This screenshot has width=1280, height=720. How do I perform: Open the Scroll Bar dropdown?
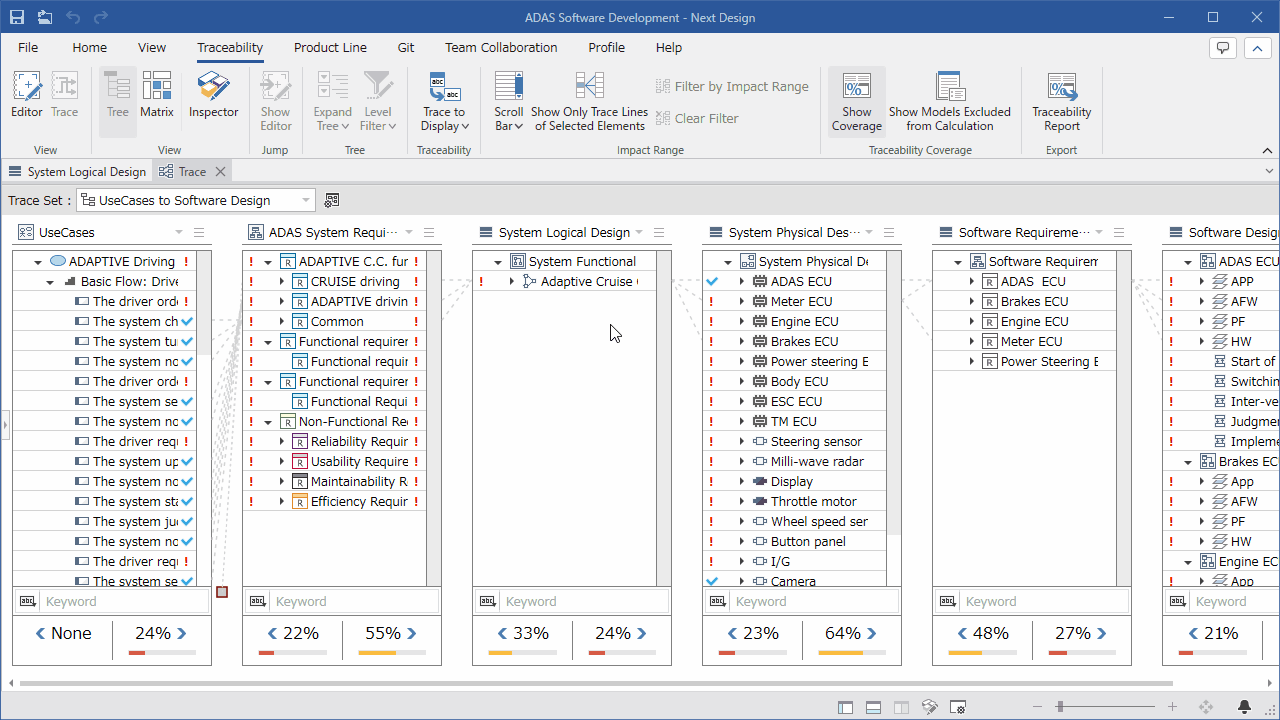[x=509, y=102]
